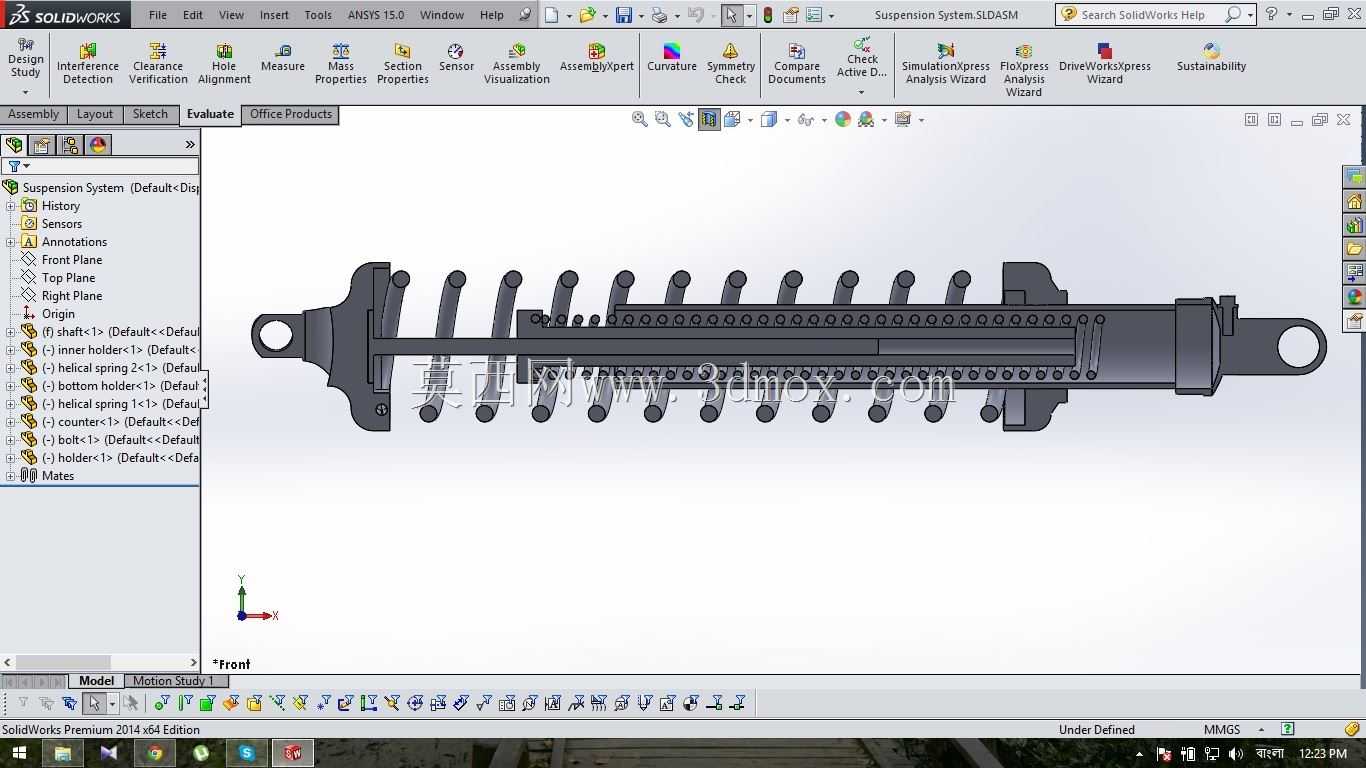Screen dimensions: 1366x768
Task: Run the Hole Alignment check
Action: click(x=224, y=64)
